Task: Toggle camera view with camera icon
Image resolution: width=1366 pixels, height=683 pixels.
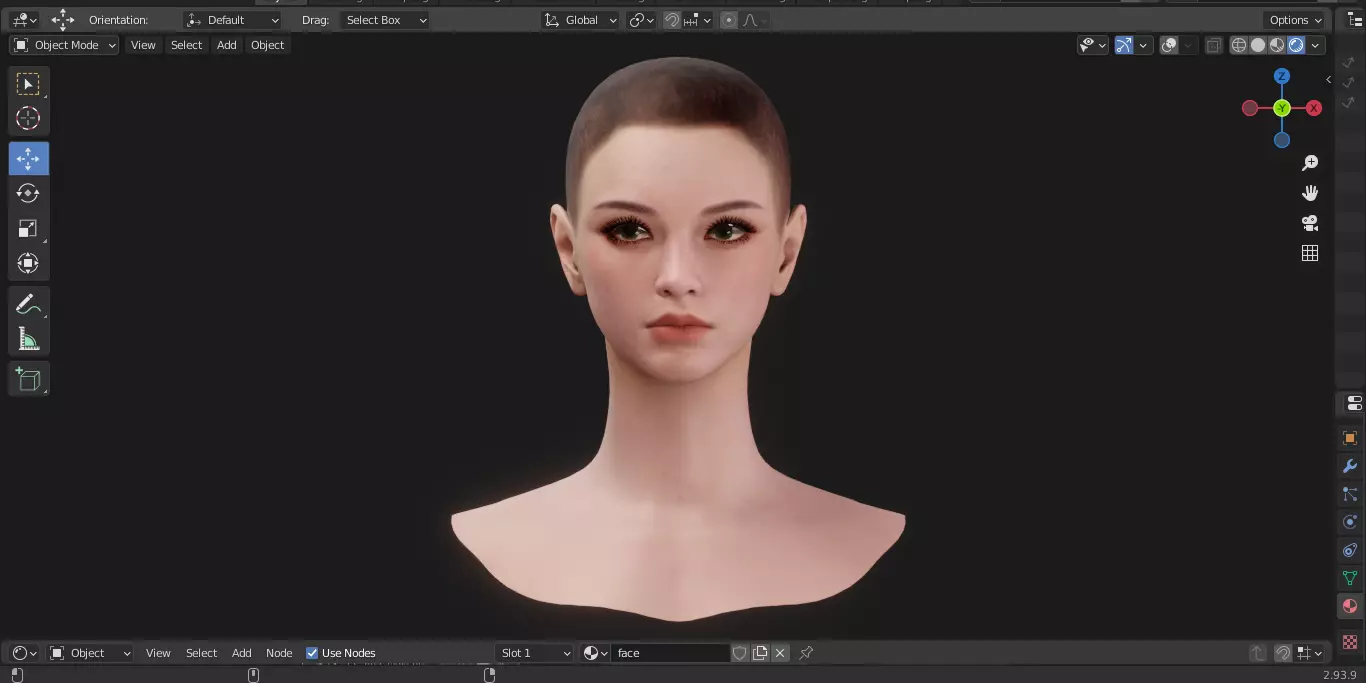Action: coord(1310,223)
